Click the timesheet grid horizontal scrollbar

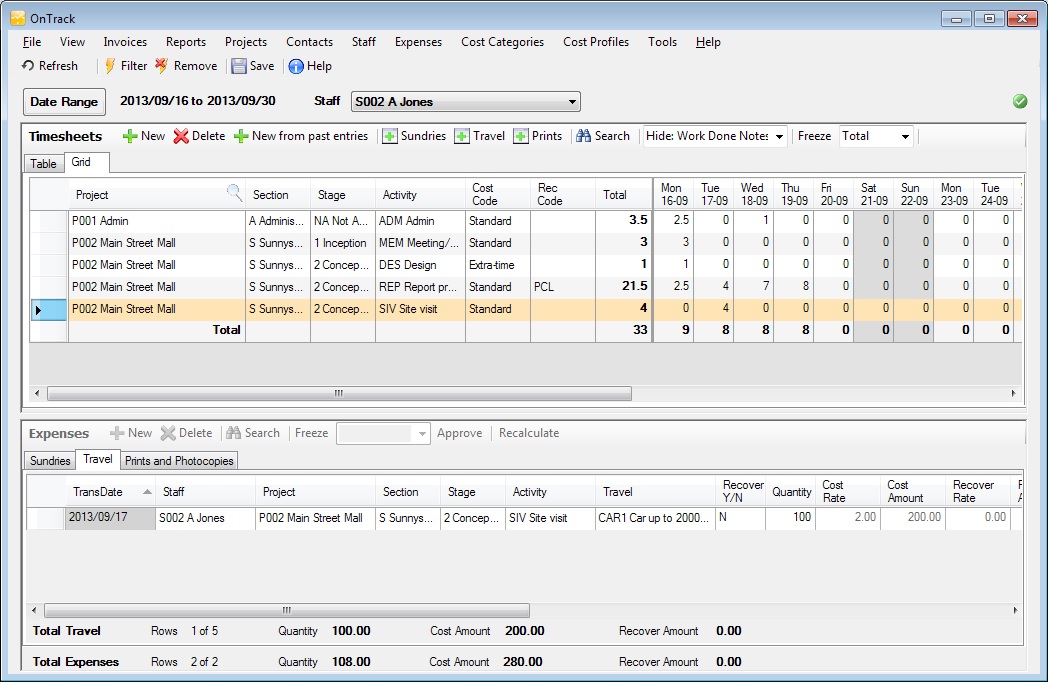coord(339,394)
